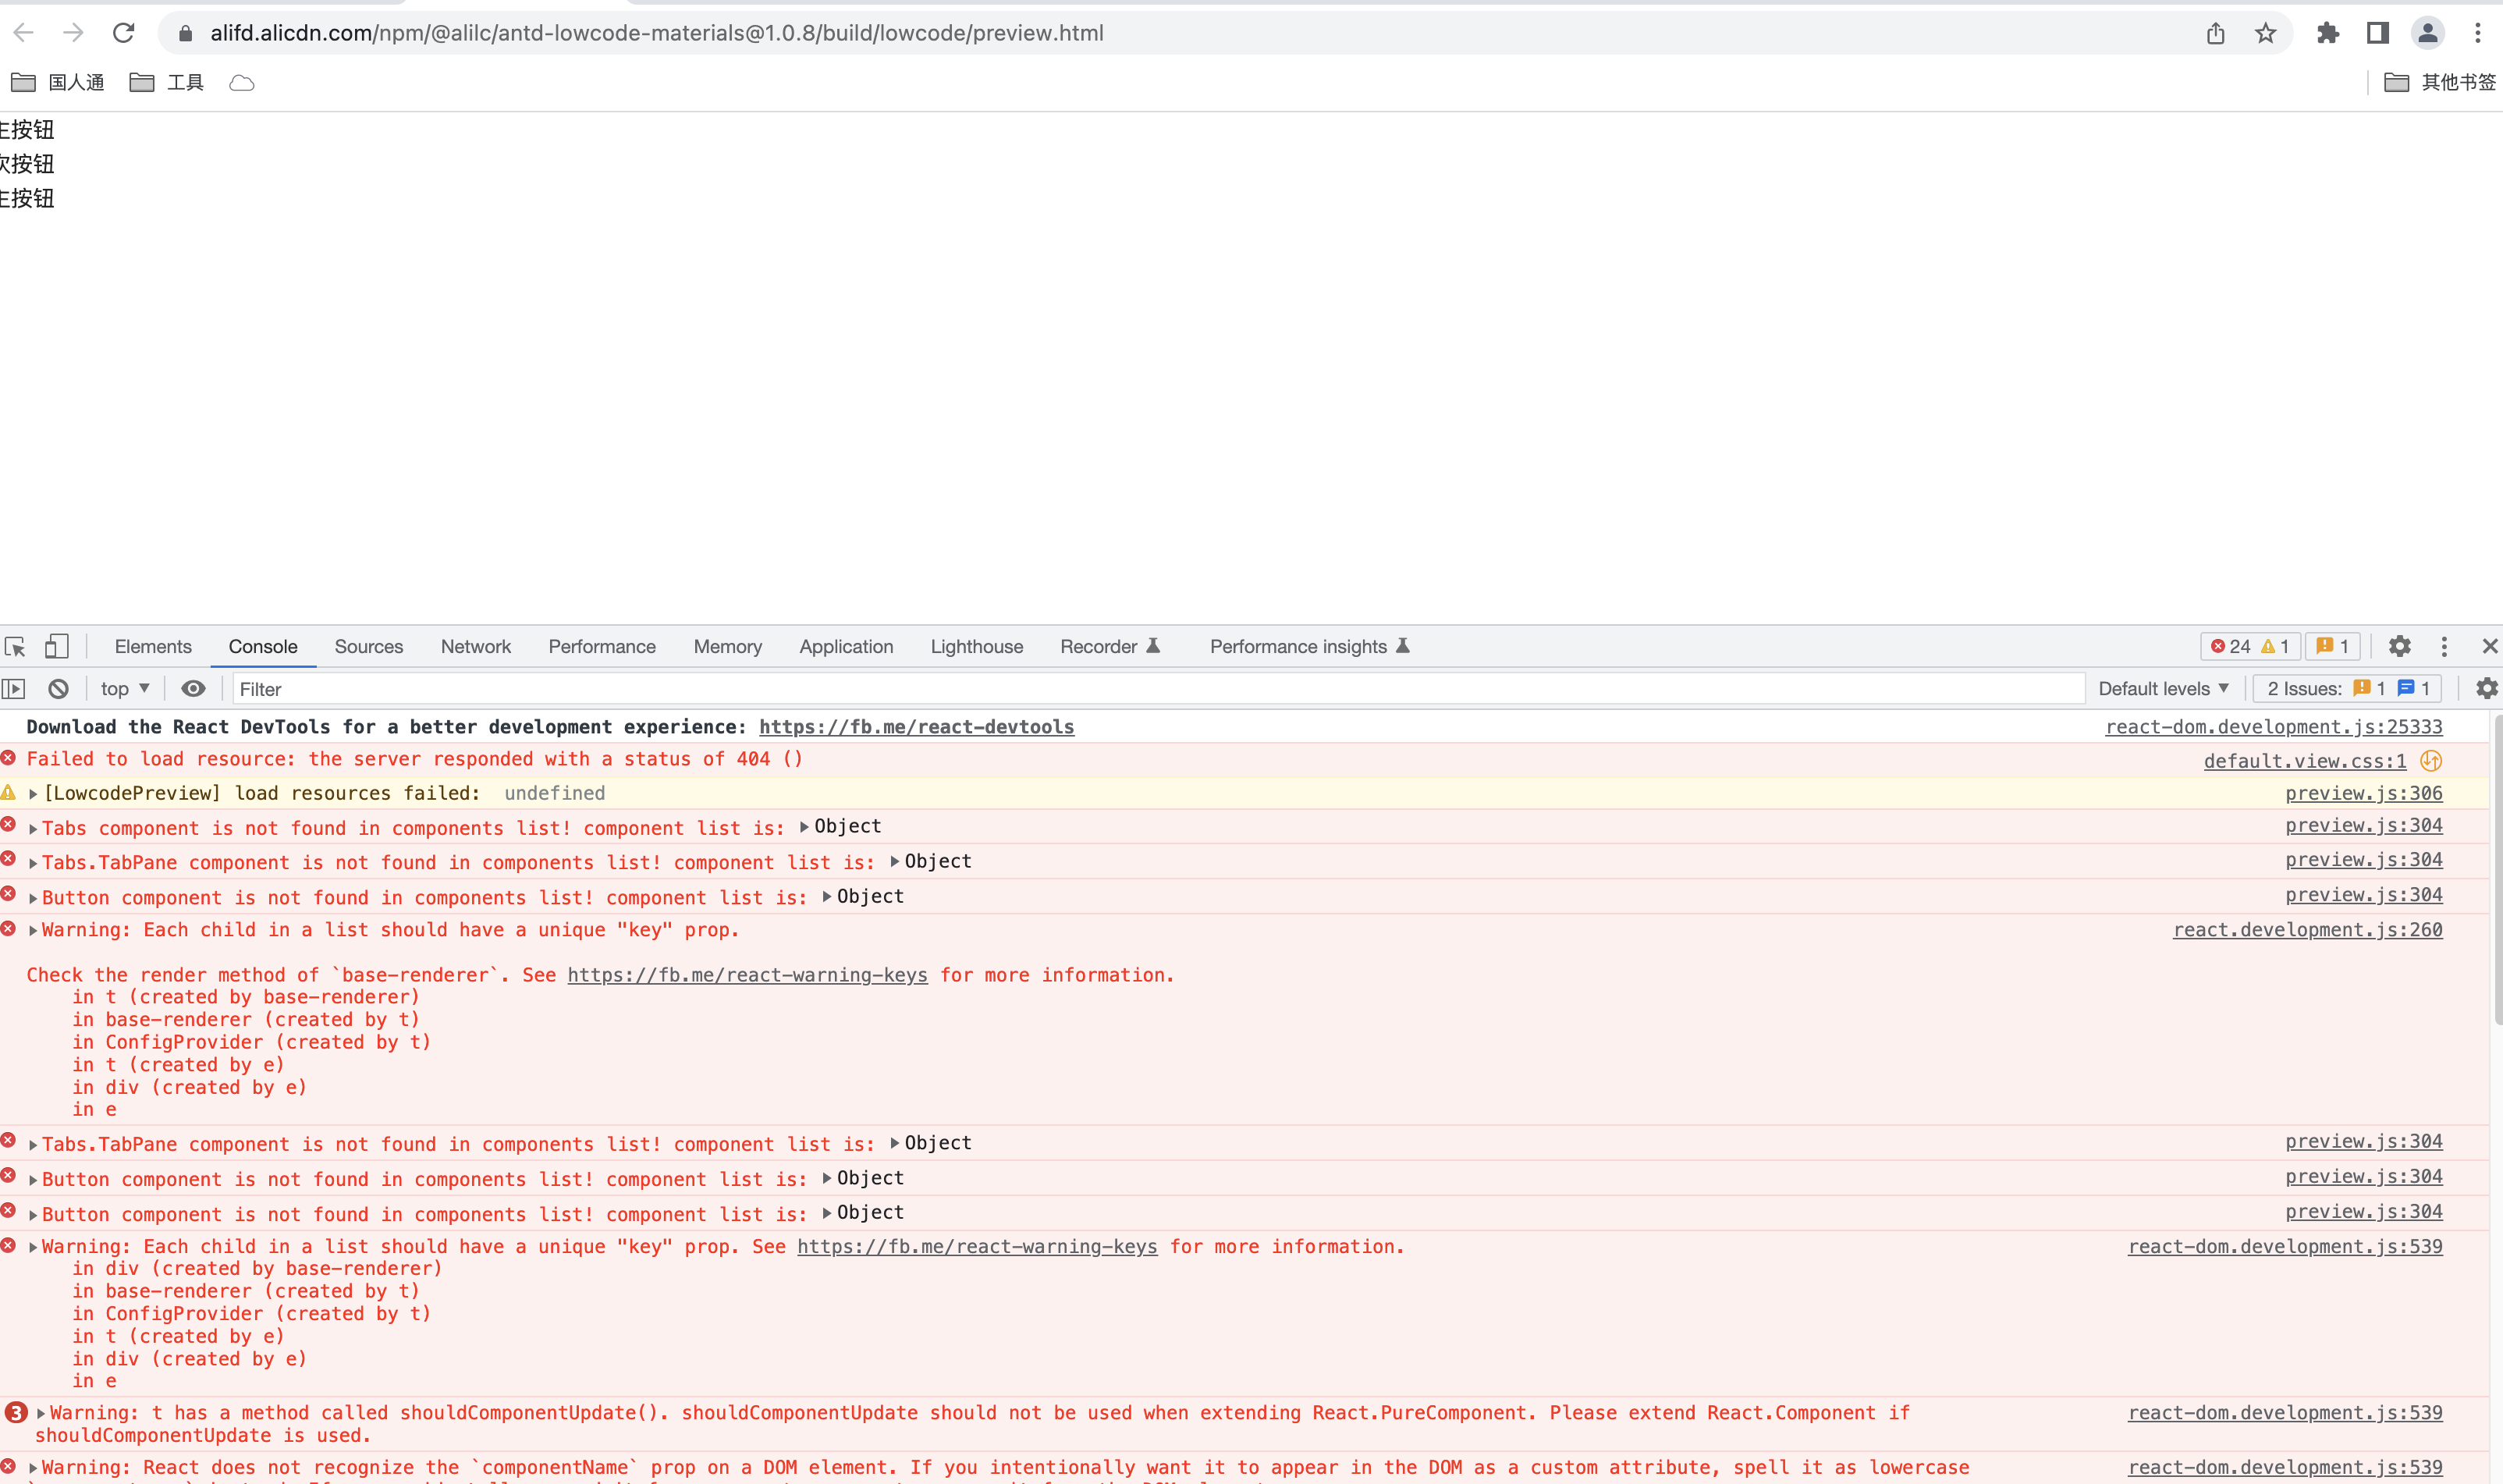Viewport: 2503px width, 1484px height.
Task: Open the browser extensions puzzle icon
Action: click(2330, 33)
